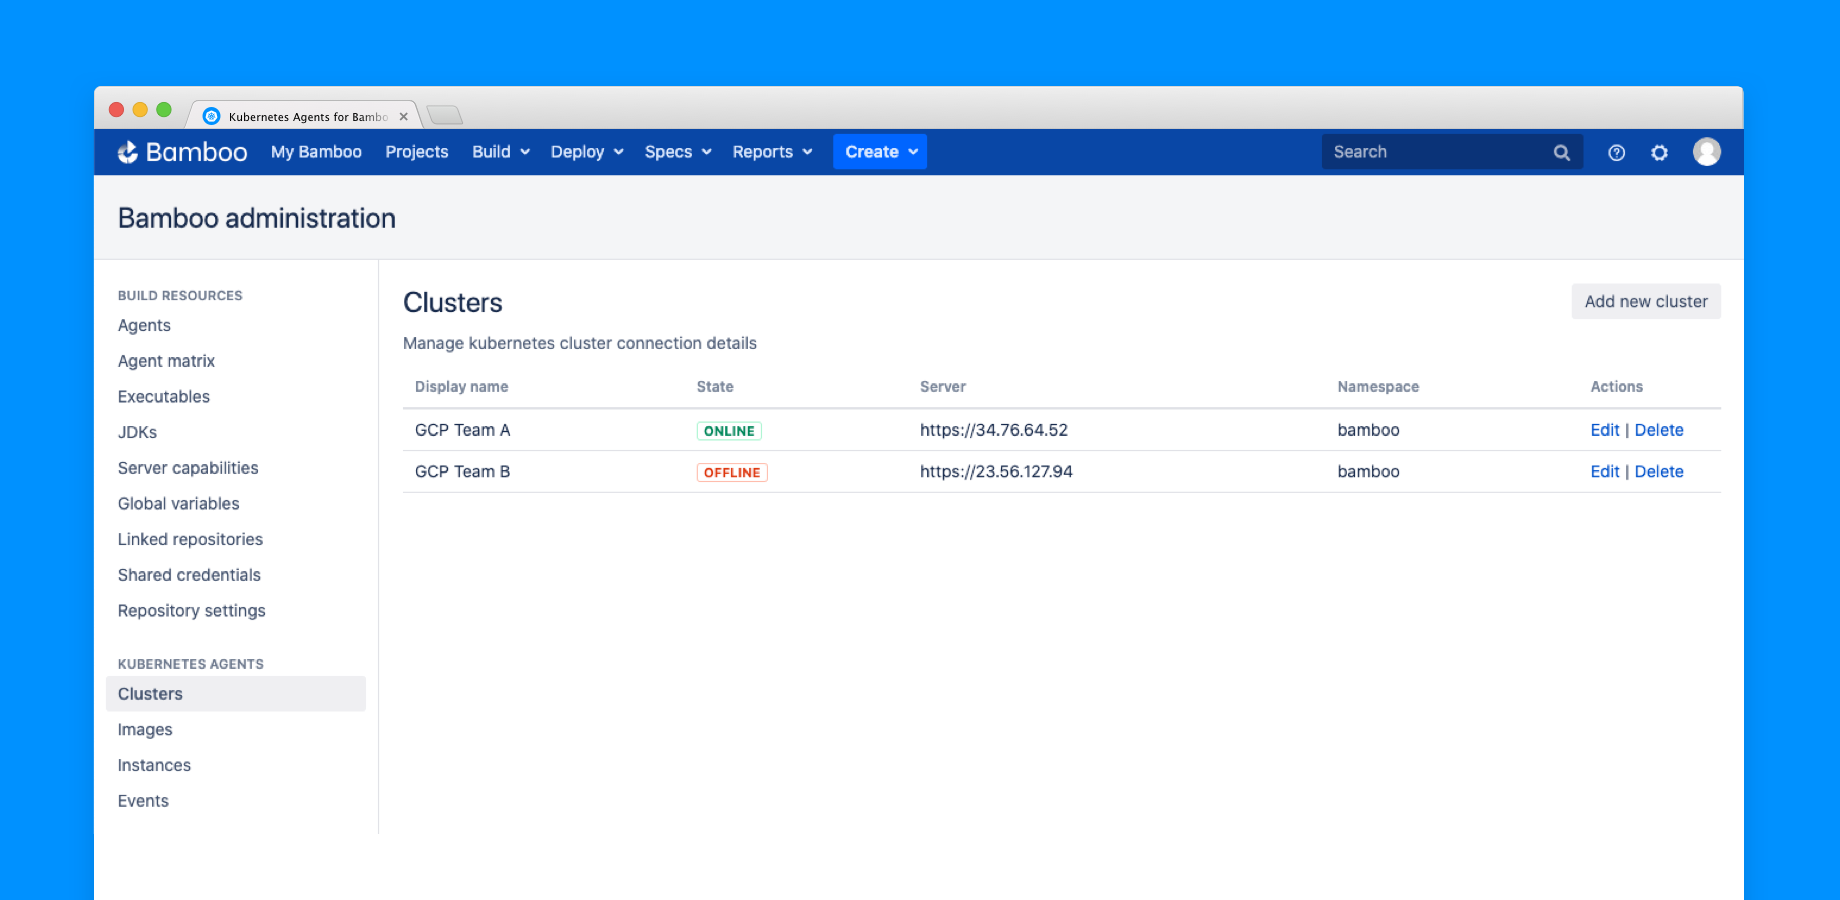Open the Create dropdown button
1840x900 pixels.
[x=880, y=152]
